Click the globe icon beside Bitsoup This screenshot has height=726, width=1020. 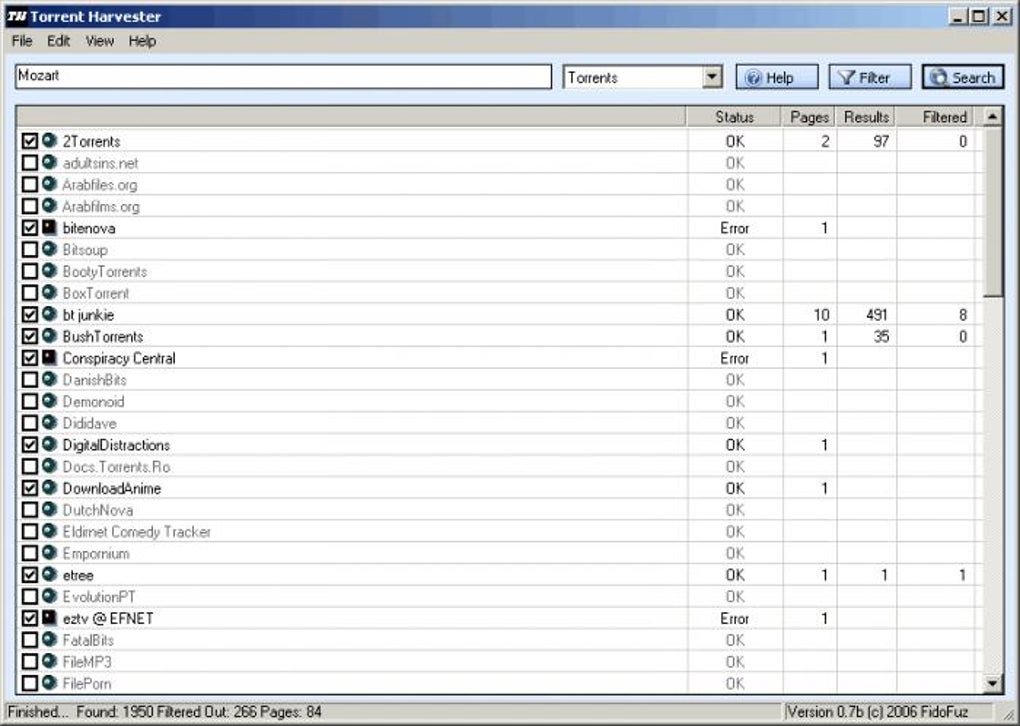click(49, 249)
